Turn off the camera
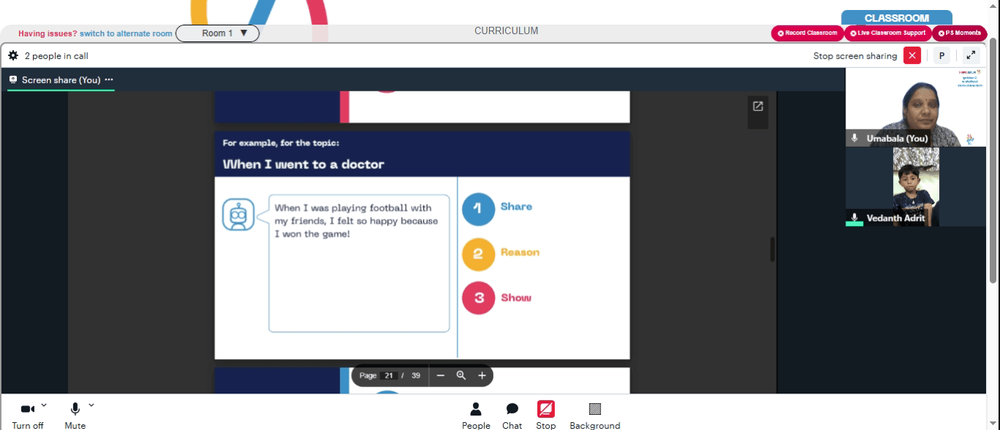The height and width of the screenshot is (430, 1000). (27, 415)
